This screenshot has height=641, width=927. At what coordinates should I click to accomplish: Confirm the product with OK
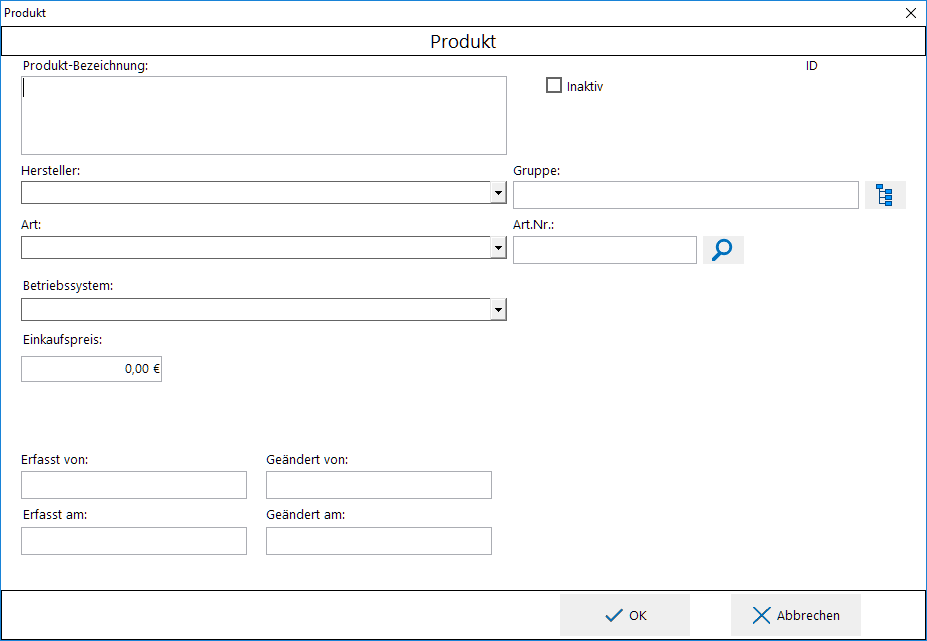pos(625,615)
